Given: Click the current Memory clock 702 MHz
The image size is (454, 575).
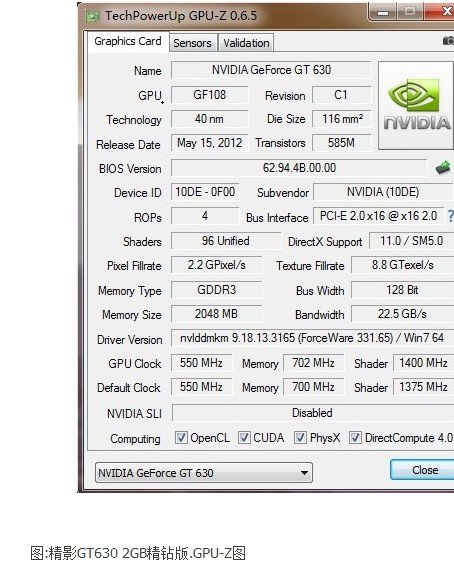Looking at the screenshot, I should pos(314,363).
